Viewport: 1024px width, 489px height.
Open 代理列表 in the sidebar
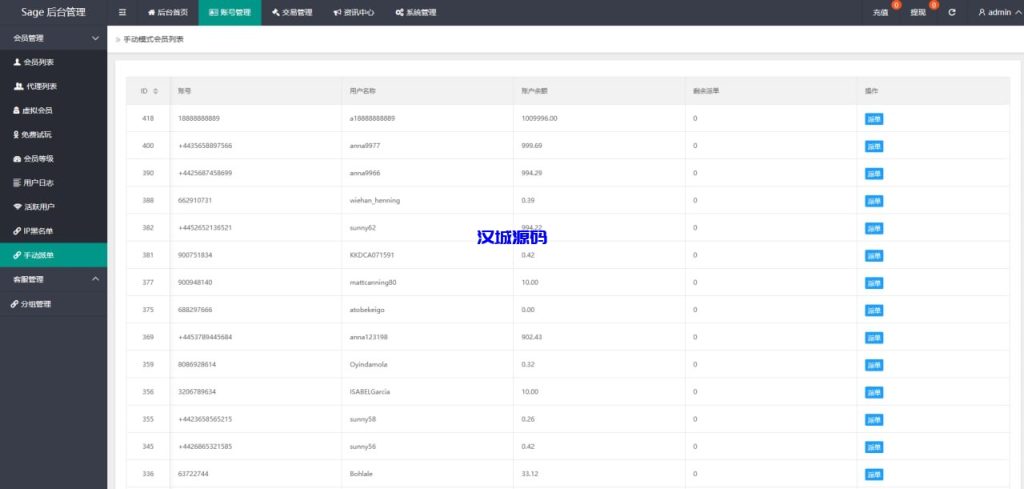(x=41, y=86)
